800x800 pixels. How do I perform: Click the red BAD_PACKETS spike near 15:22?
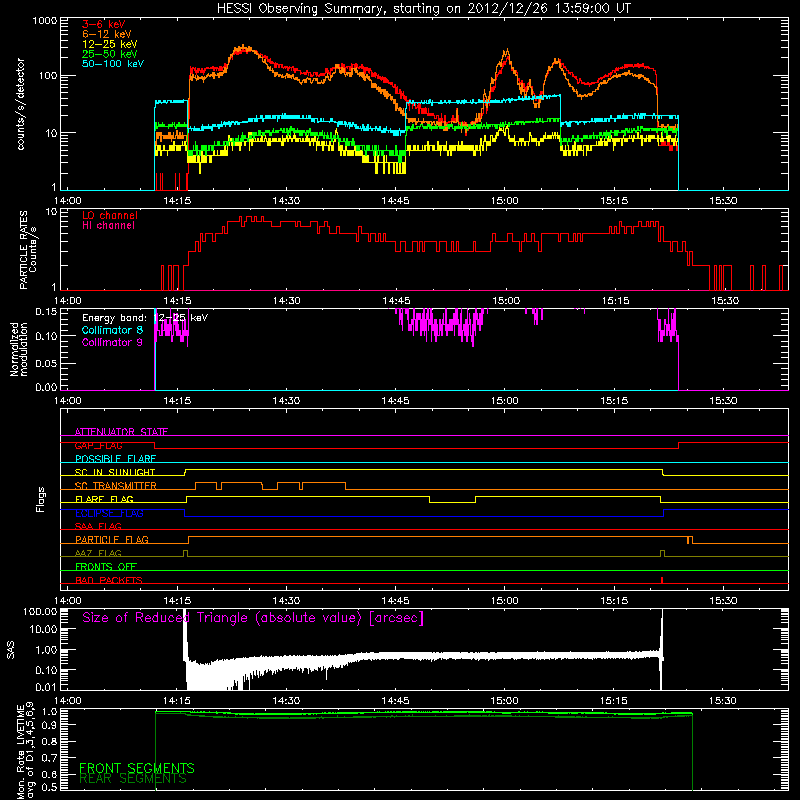[x=662, y=580]
